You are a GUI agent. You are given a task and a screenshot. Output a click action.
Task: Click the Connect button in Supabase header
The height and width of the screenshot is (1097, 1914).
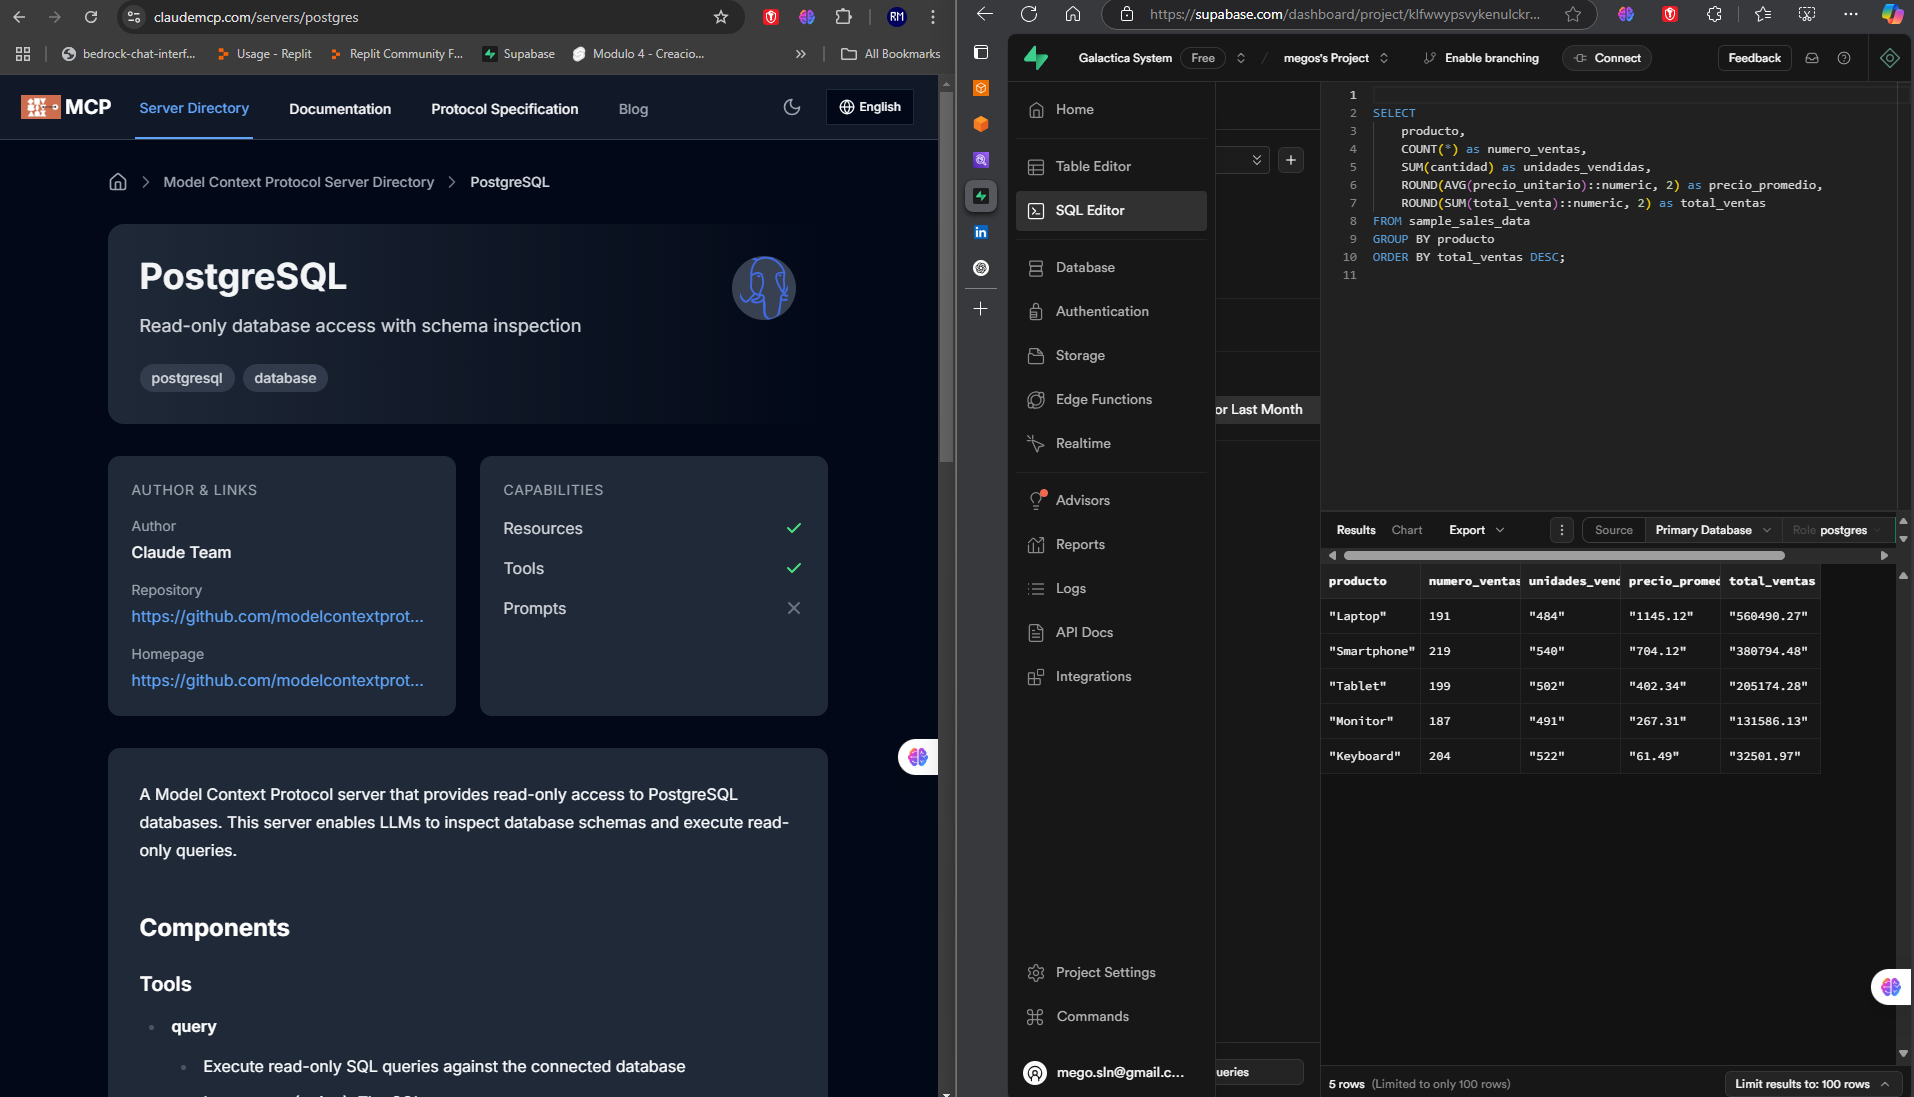(1607, 58)
